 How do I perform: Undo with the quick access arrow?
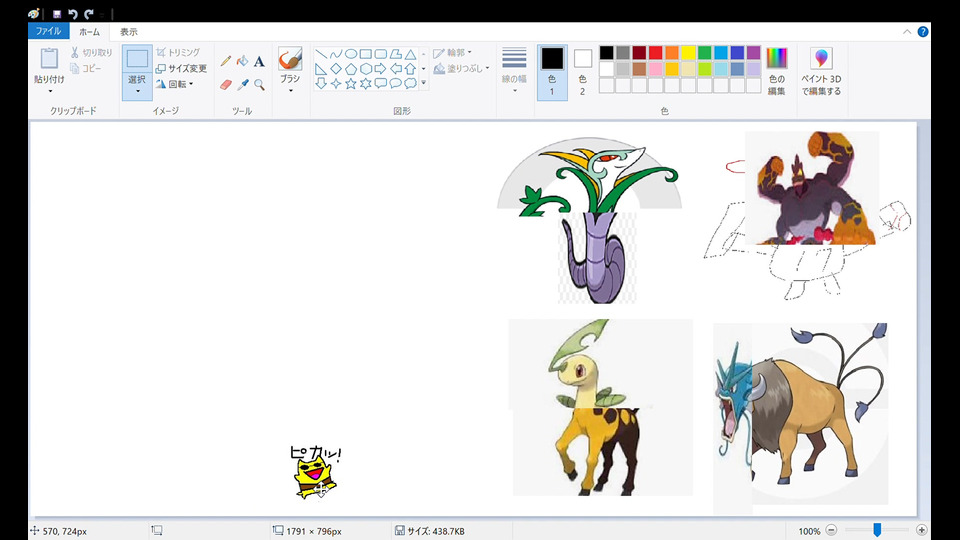73,13
